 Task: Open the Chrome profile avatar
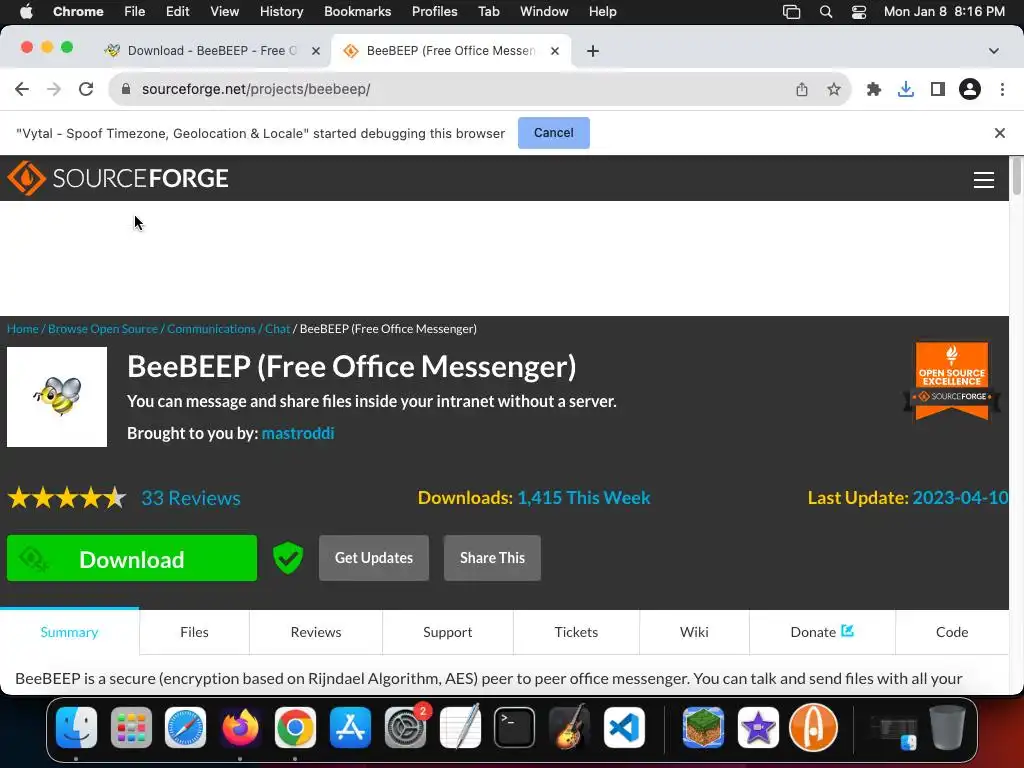[x=970, y=89]
